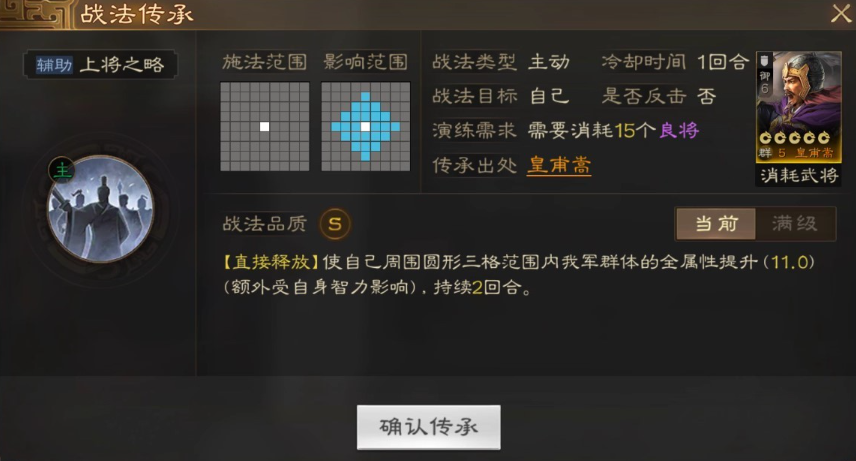Click the circular skill artwork icon

click(100, 209)
